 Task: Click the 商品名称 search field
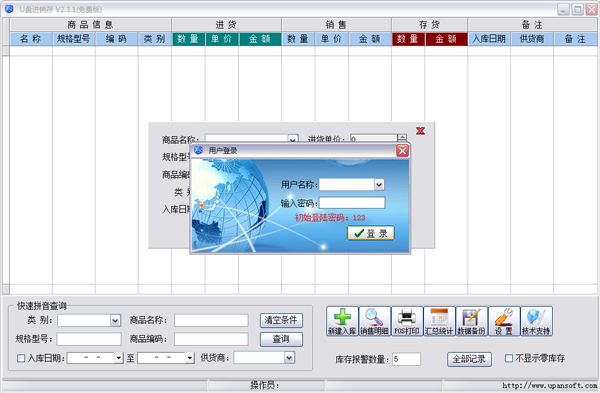coord(211,320)
